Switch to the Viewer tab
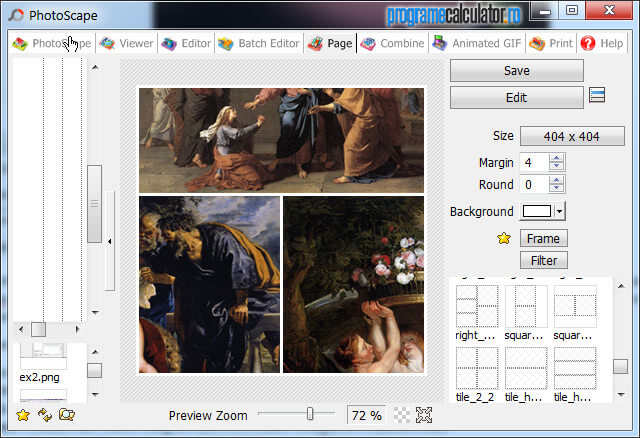Screen dimensions: 640x438 pyautogui.click(x=127, y=43)
